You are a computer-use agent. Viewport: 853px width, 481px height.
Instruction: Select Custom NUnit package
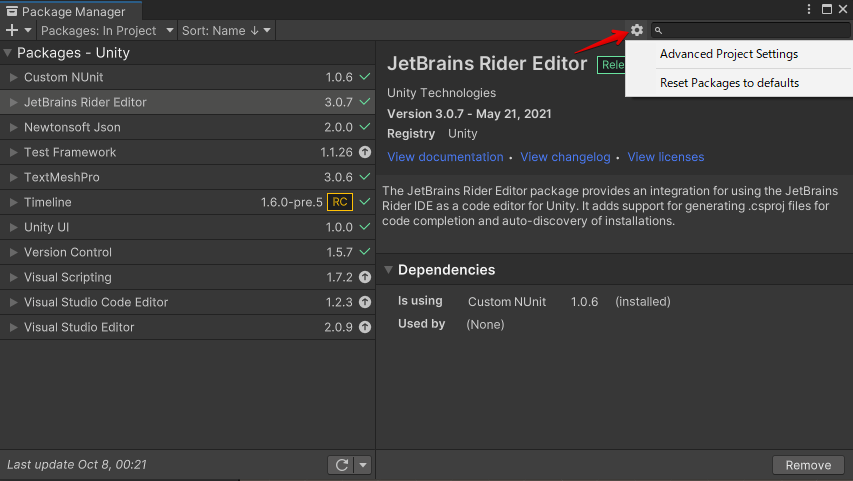click(x=188, y=77)
